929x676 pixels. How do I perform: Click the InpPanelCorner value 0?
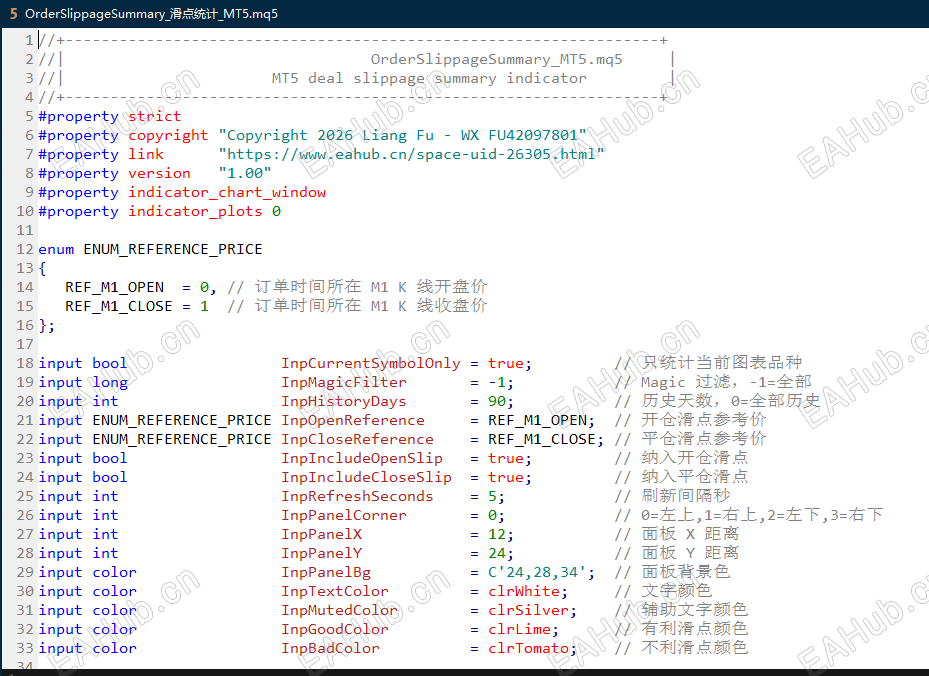[x=492, y=515]
